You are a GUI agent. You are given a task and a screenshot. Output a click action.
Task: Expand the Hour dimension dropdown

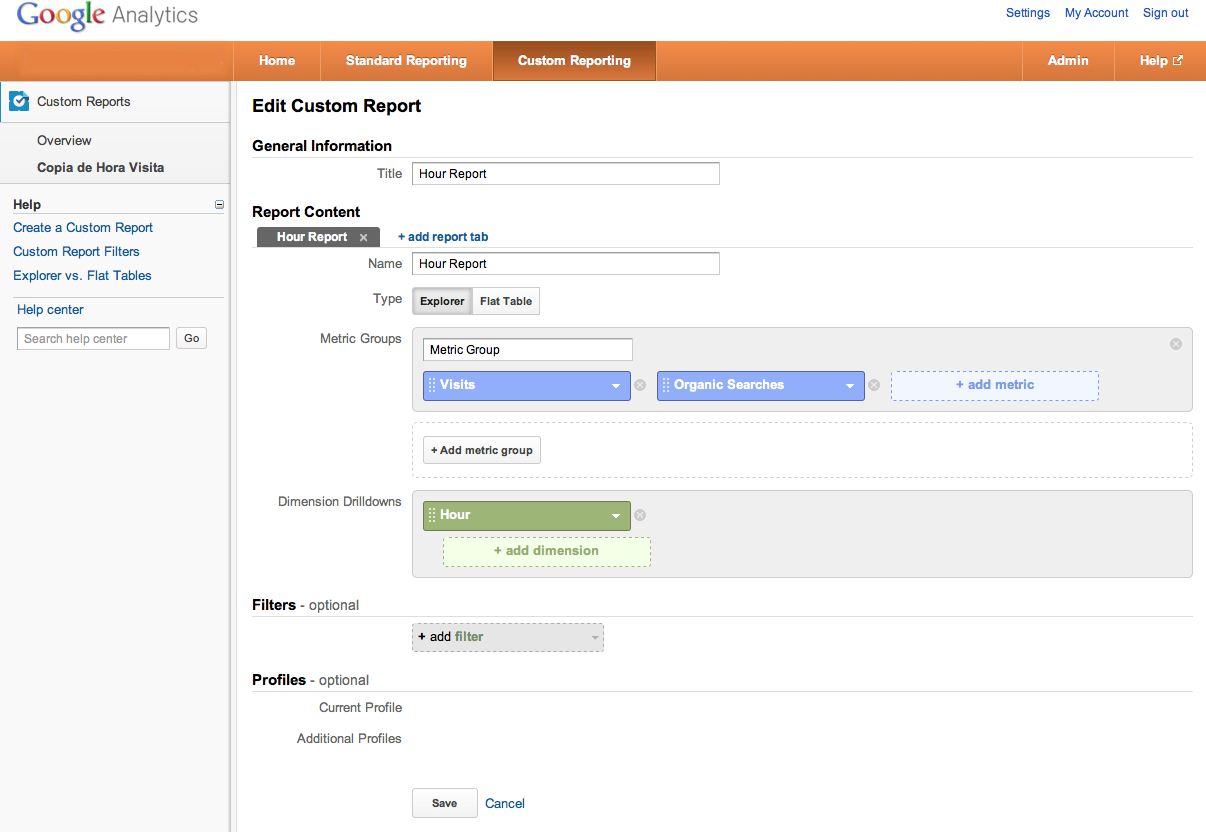tap(616, 516)
